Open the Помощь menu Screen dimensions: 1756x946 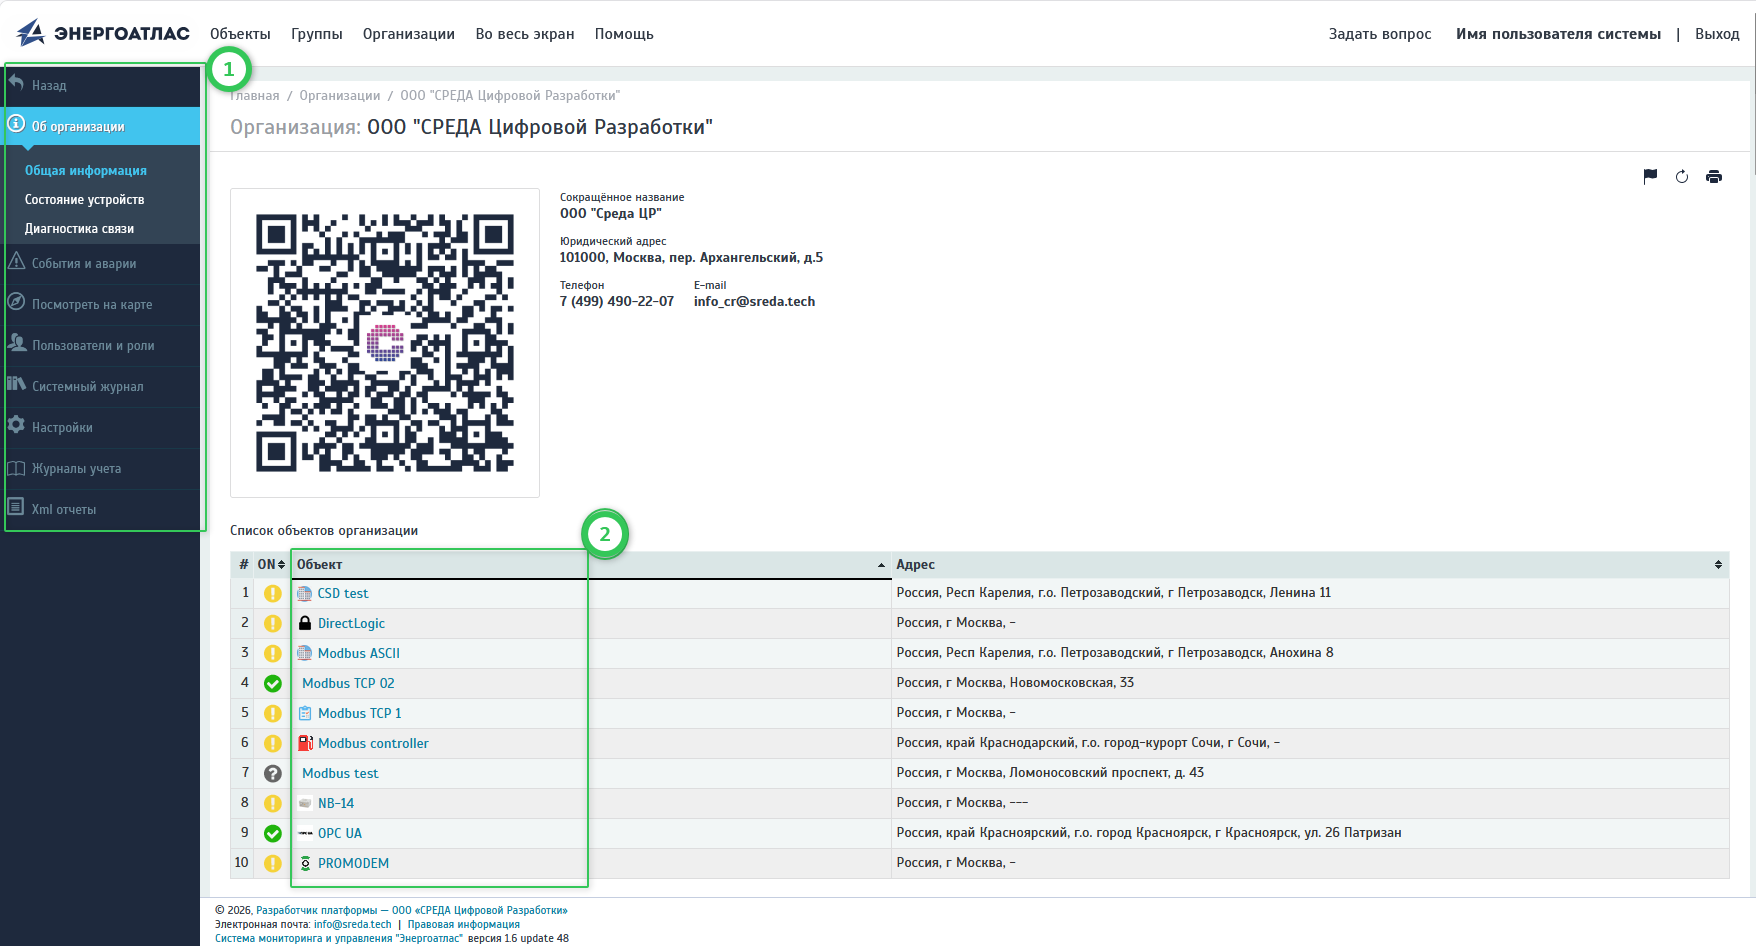(x=624, y=34)
